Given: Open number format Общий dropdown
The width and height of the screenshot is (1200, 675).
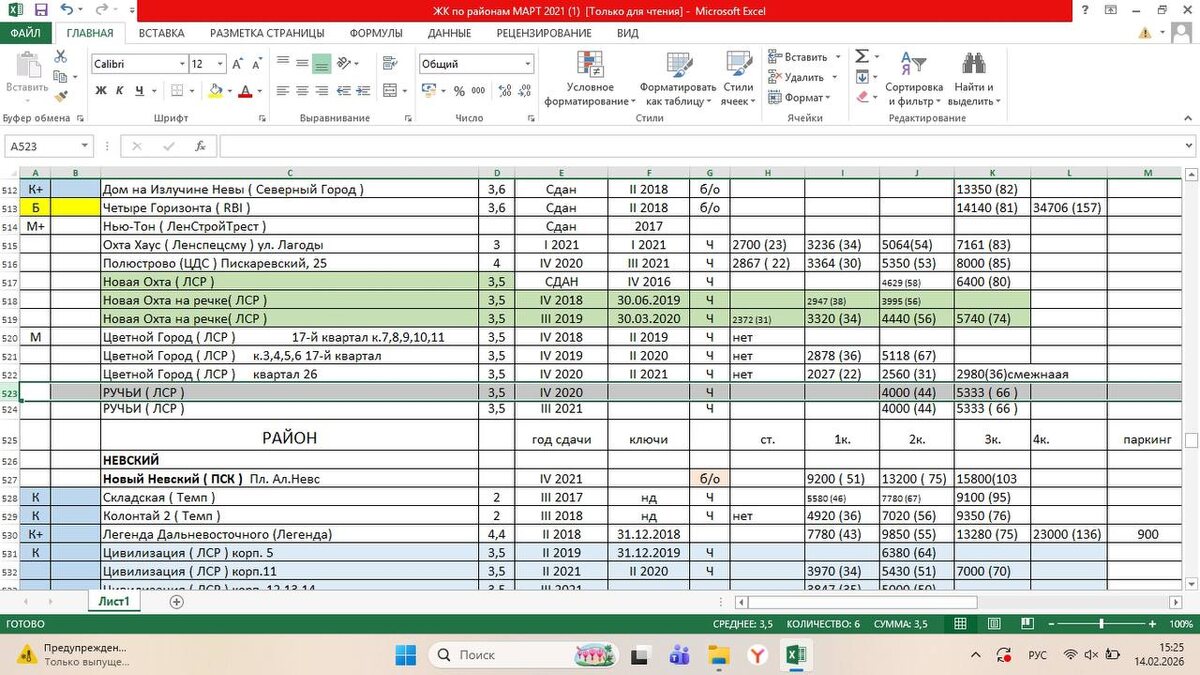Looking at the screenshot, I should coord(528,64).
